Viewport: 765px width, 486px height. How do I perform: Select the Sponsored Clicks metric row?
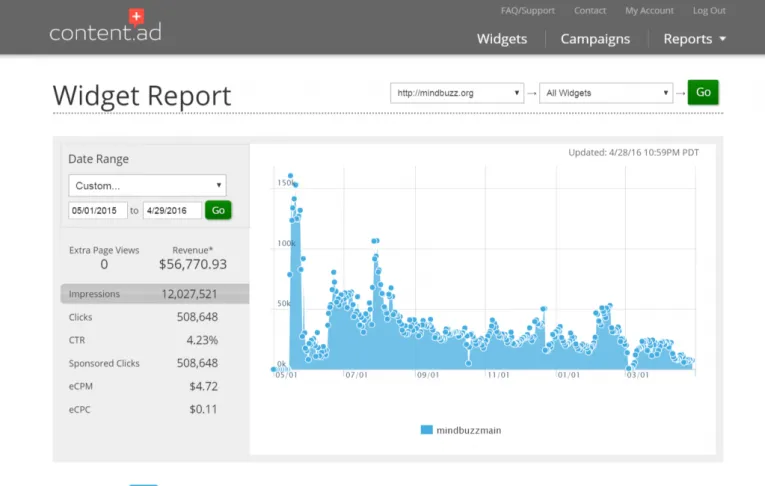click(x=155, y=363)
